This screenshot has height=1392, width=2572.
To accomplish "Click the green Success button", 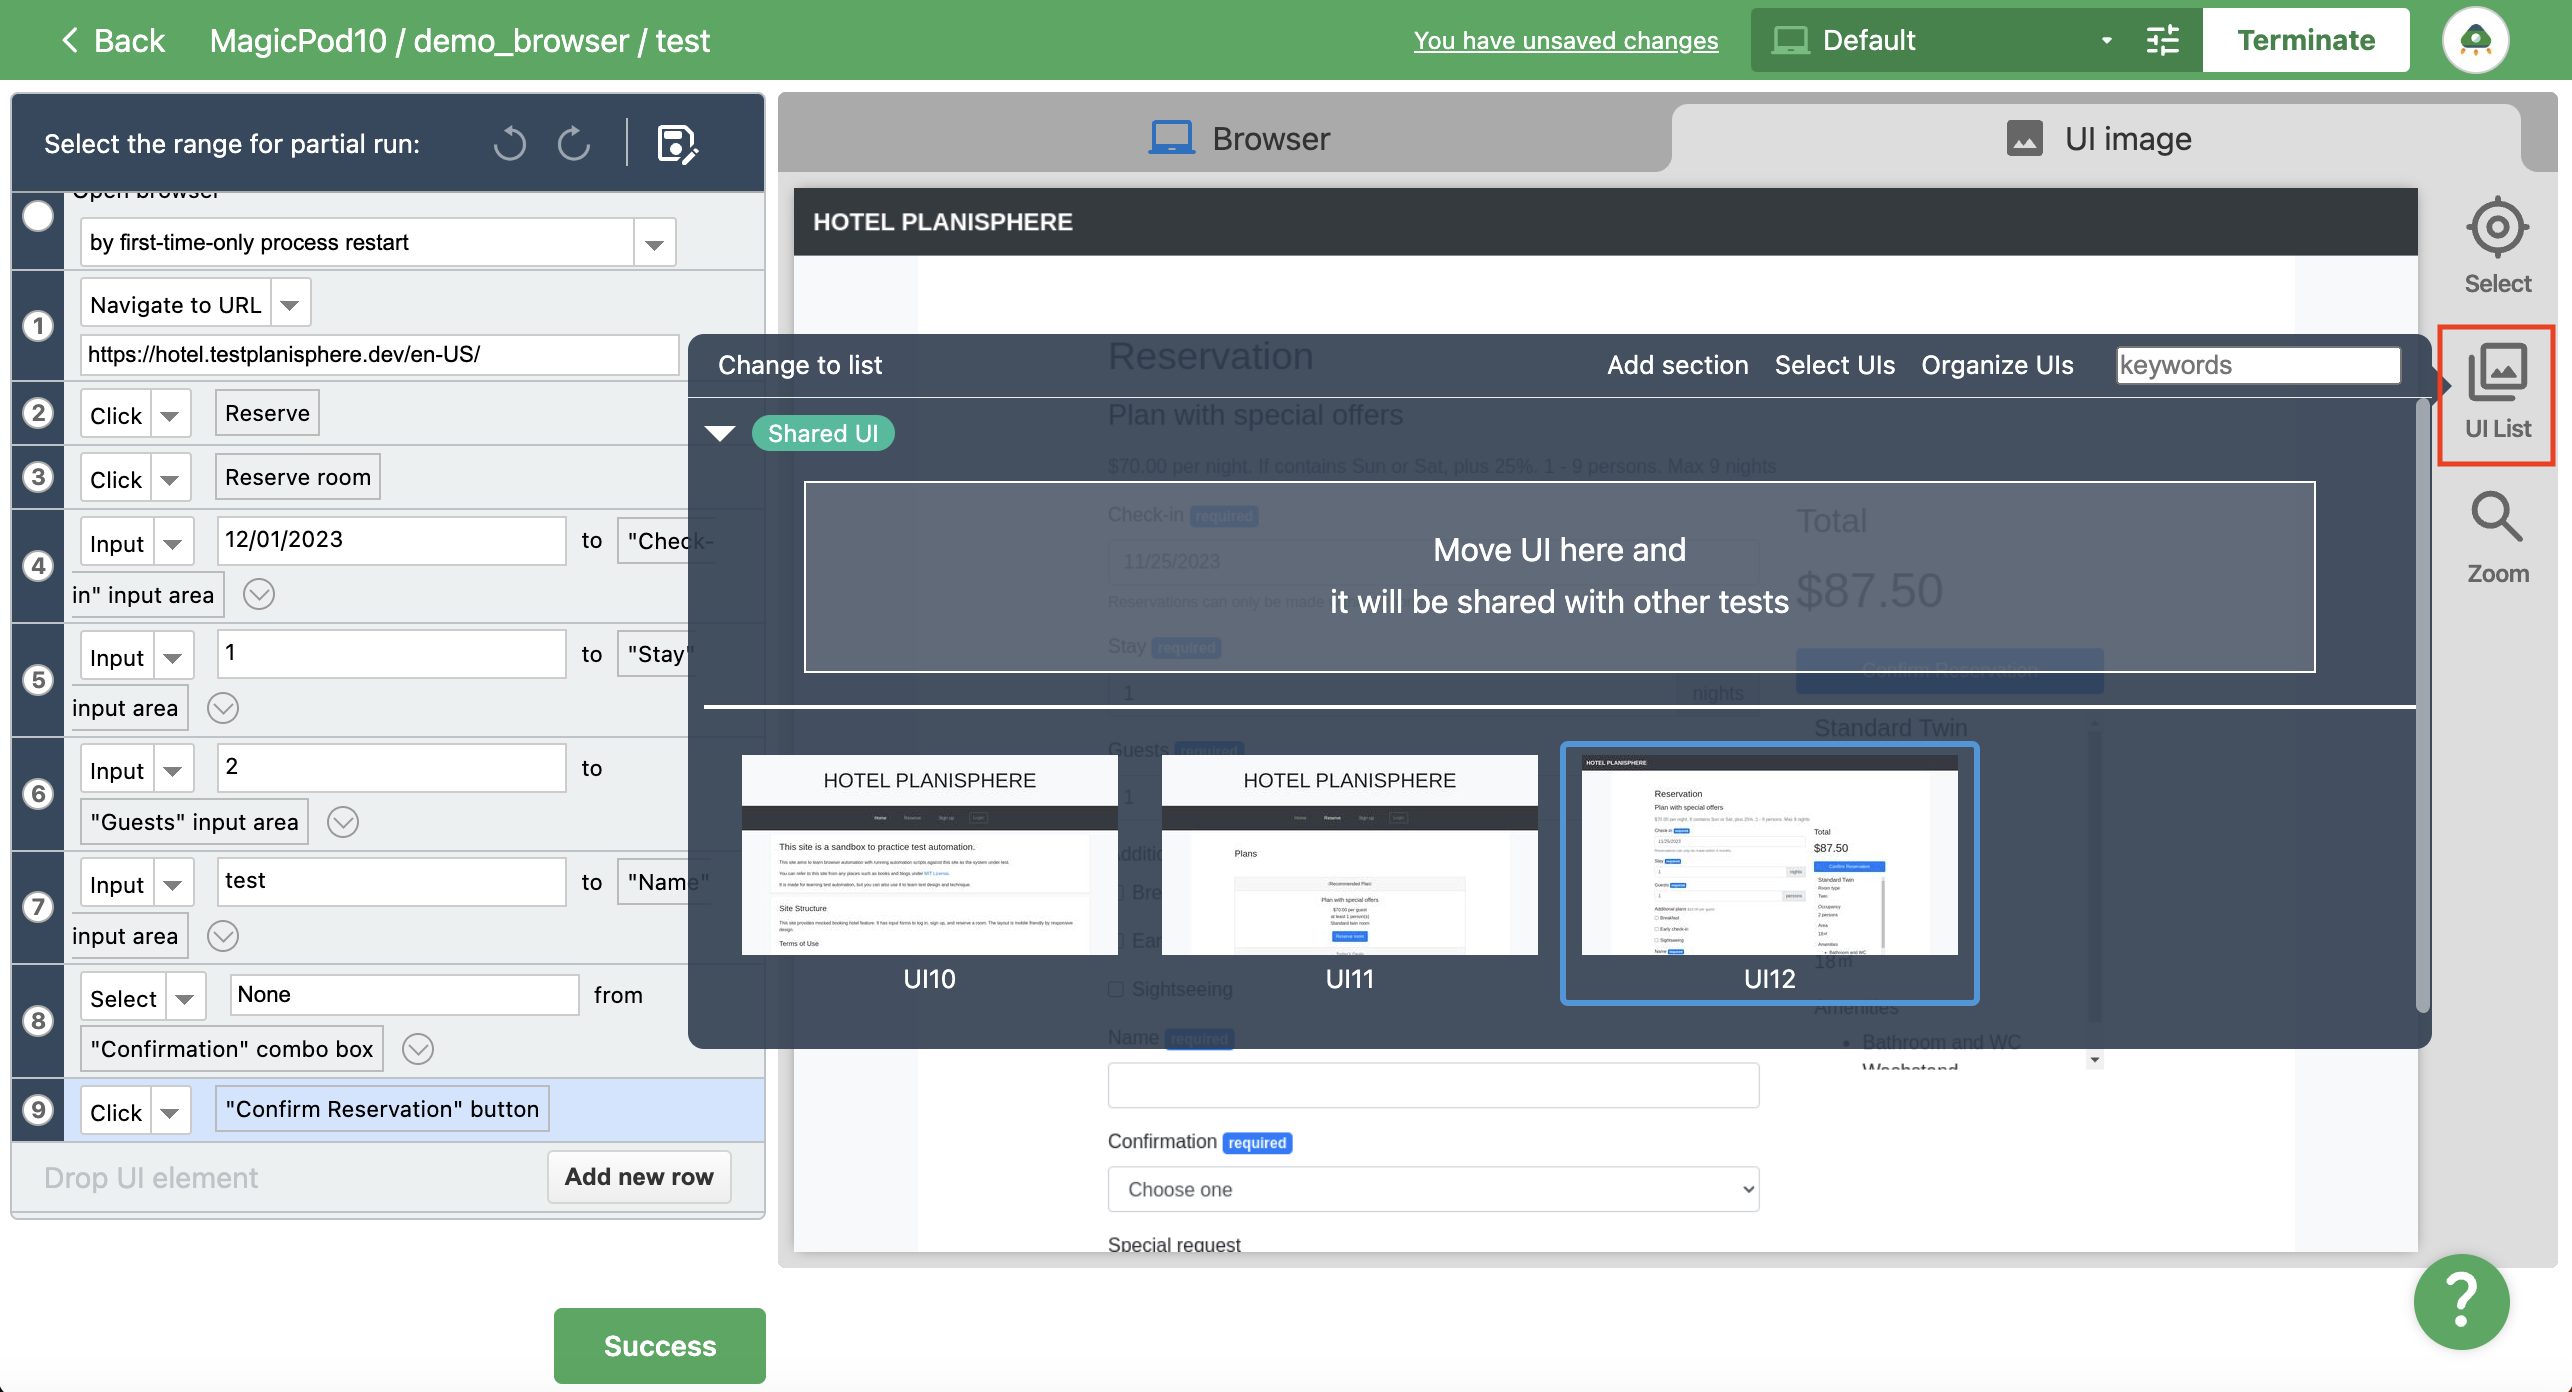I will pos(660,1345).
